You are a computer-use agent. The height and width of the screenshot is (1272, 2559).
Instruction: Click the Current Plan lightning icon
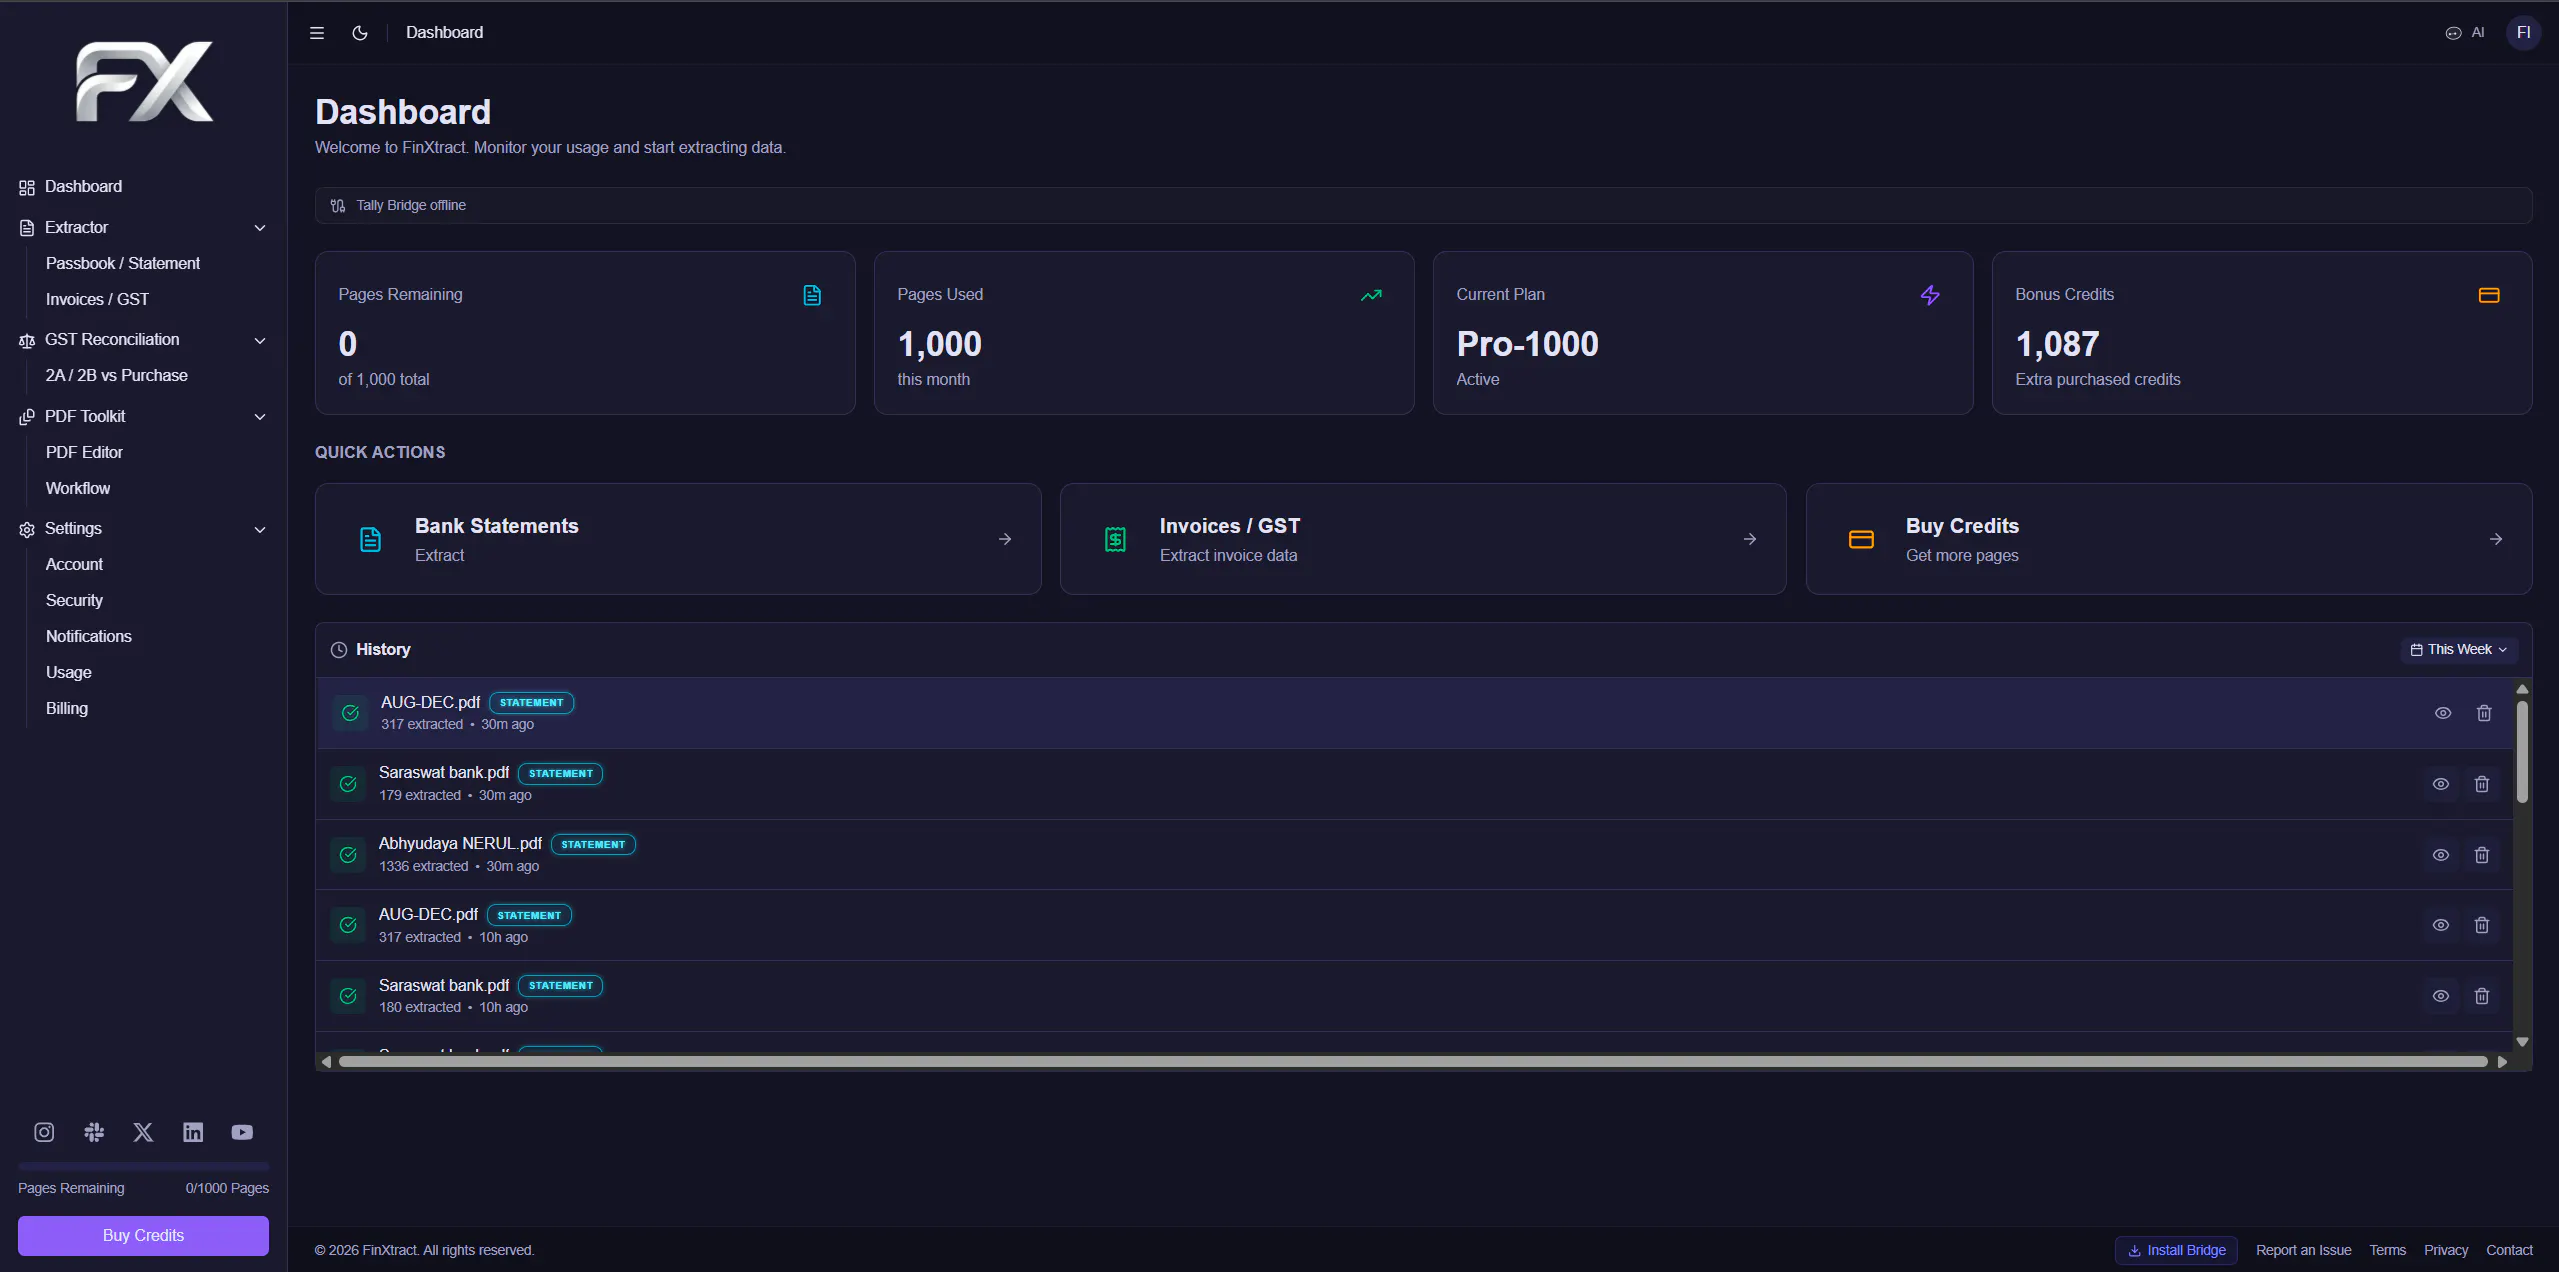1930,295
